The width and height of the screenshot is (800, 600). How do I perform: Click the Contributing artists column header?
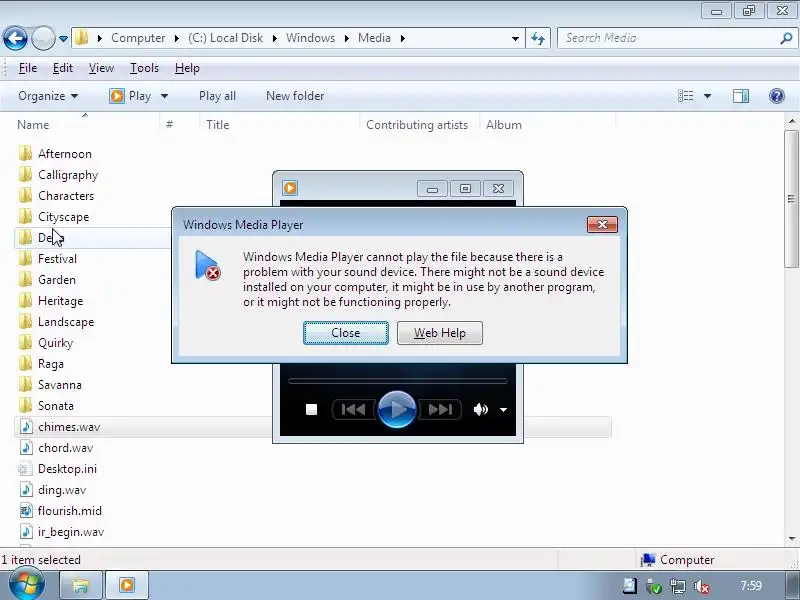click(417, 125)
